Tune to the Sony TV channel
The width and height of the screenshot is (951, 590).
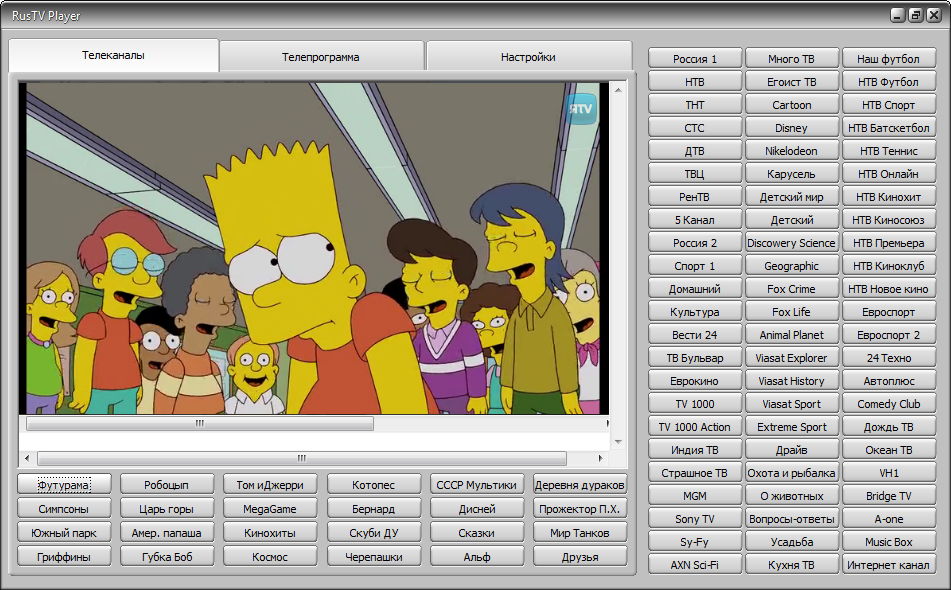tap(695, 519)
